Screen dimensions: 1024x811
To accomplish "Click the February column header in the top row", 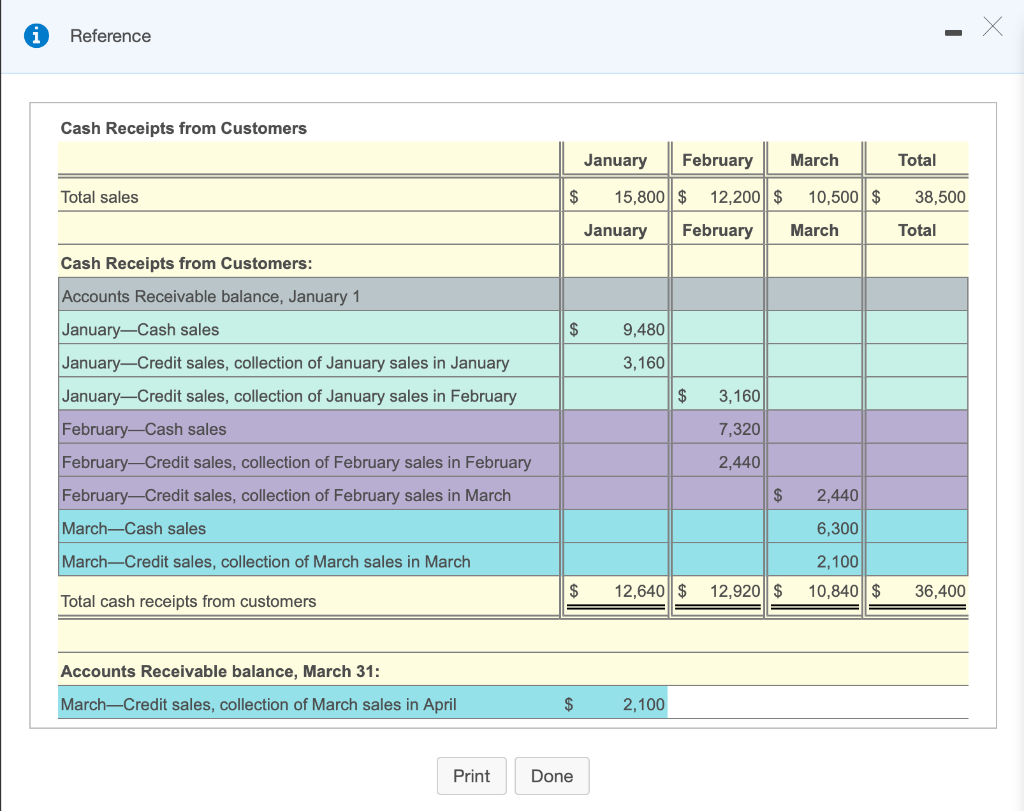I will pos(718,160).
